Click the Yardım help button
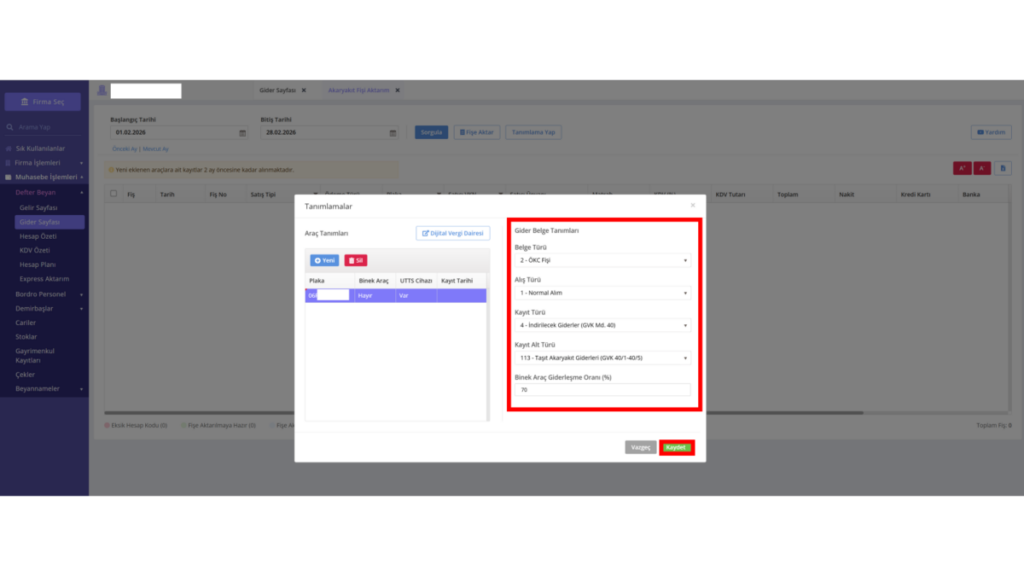1024x576 pixels. click(991, 133)
